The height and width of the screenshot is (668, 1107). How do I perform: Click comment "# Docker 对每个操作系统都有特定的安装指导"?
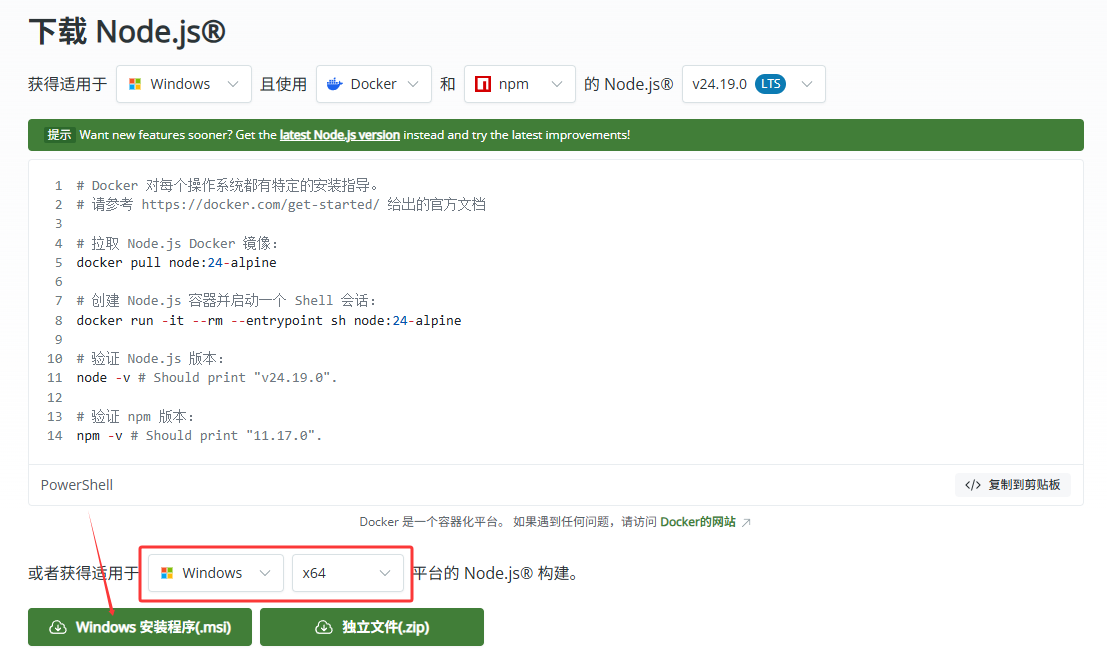[227, 186]
